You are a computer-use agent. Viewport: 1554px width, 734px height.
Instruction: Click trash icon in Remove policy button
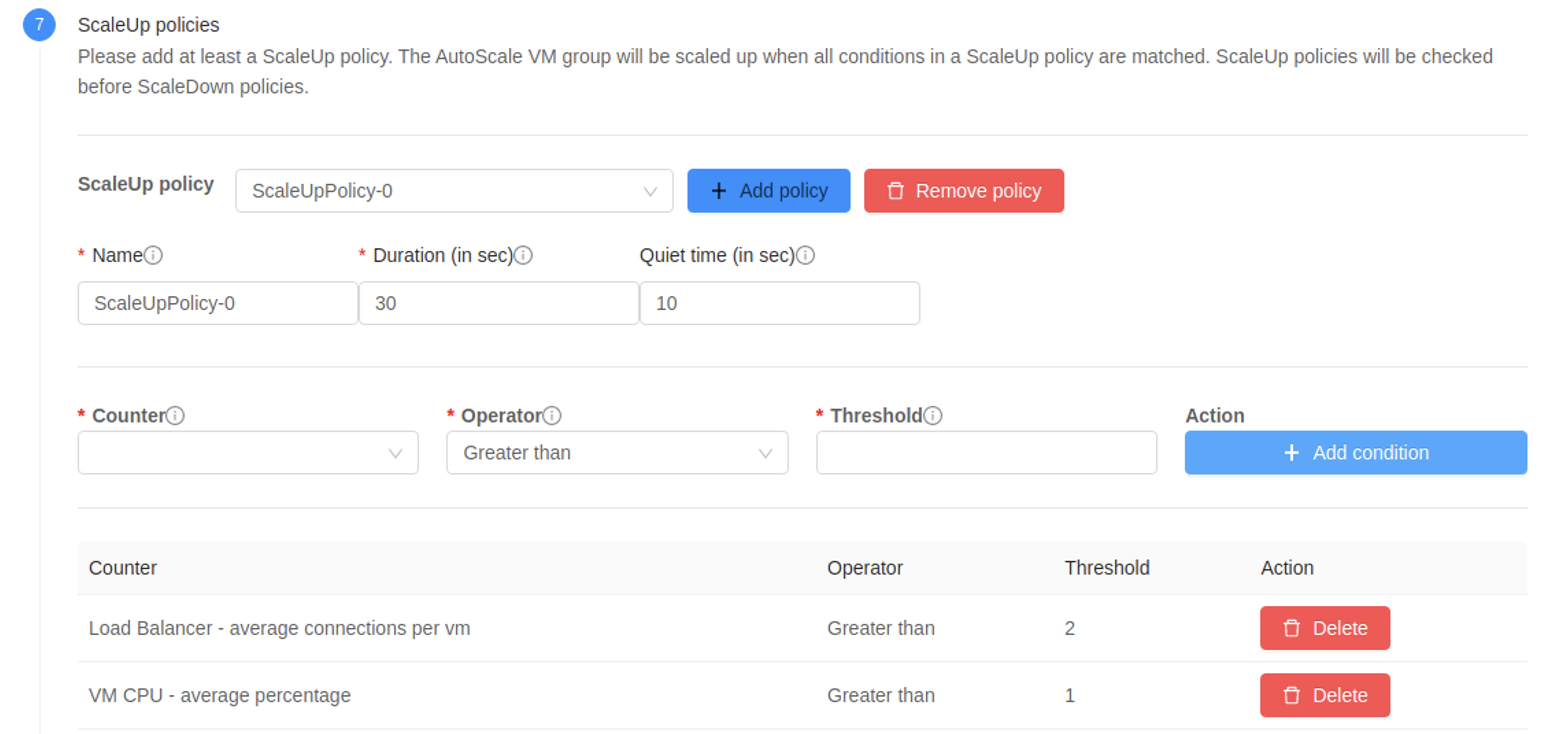tap(895, 190)
